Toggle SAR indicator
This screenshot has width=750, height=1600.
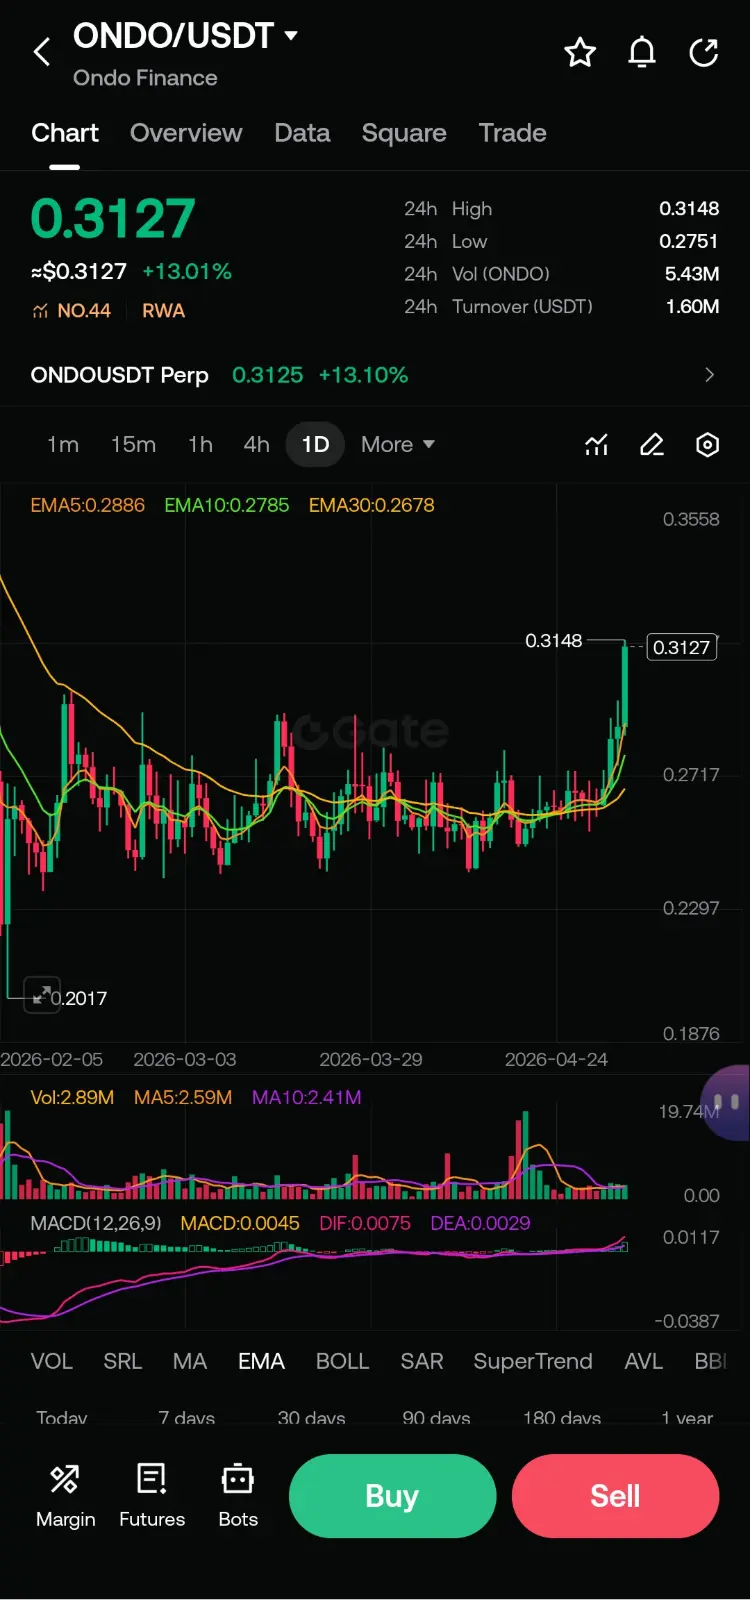pos(422,1361)
